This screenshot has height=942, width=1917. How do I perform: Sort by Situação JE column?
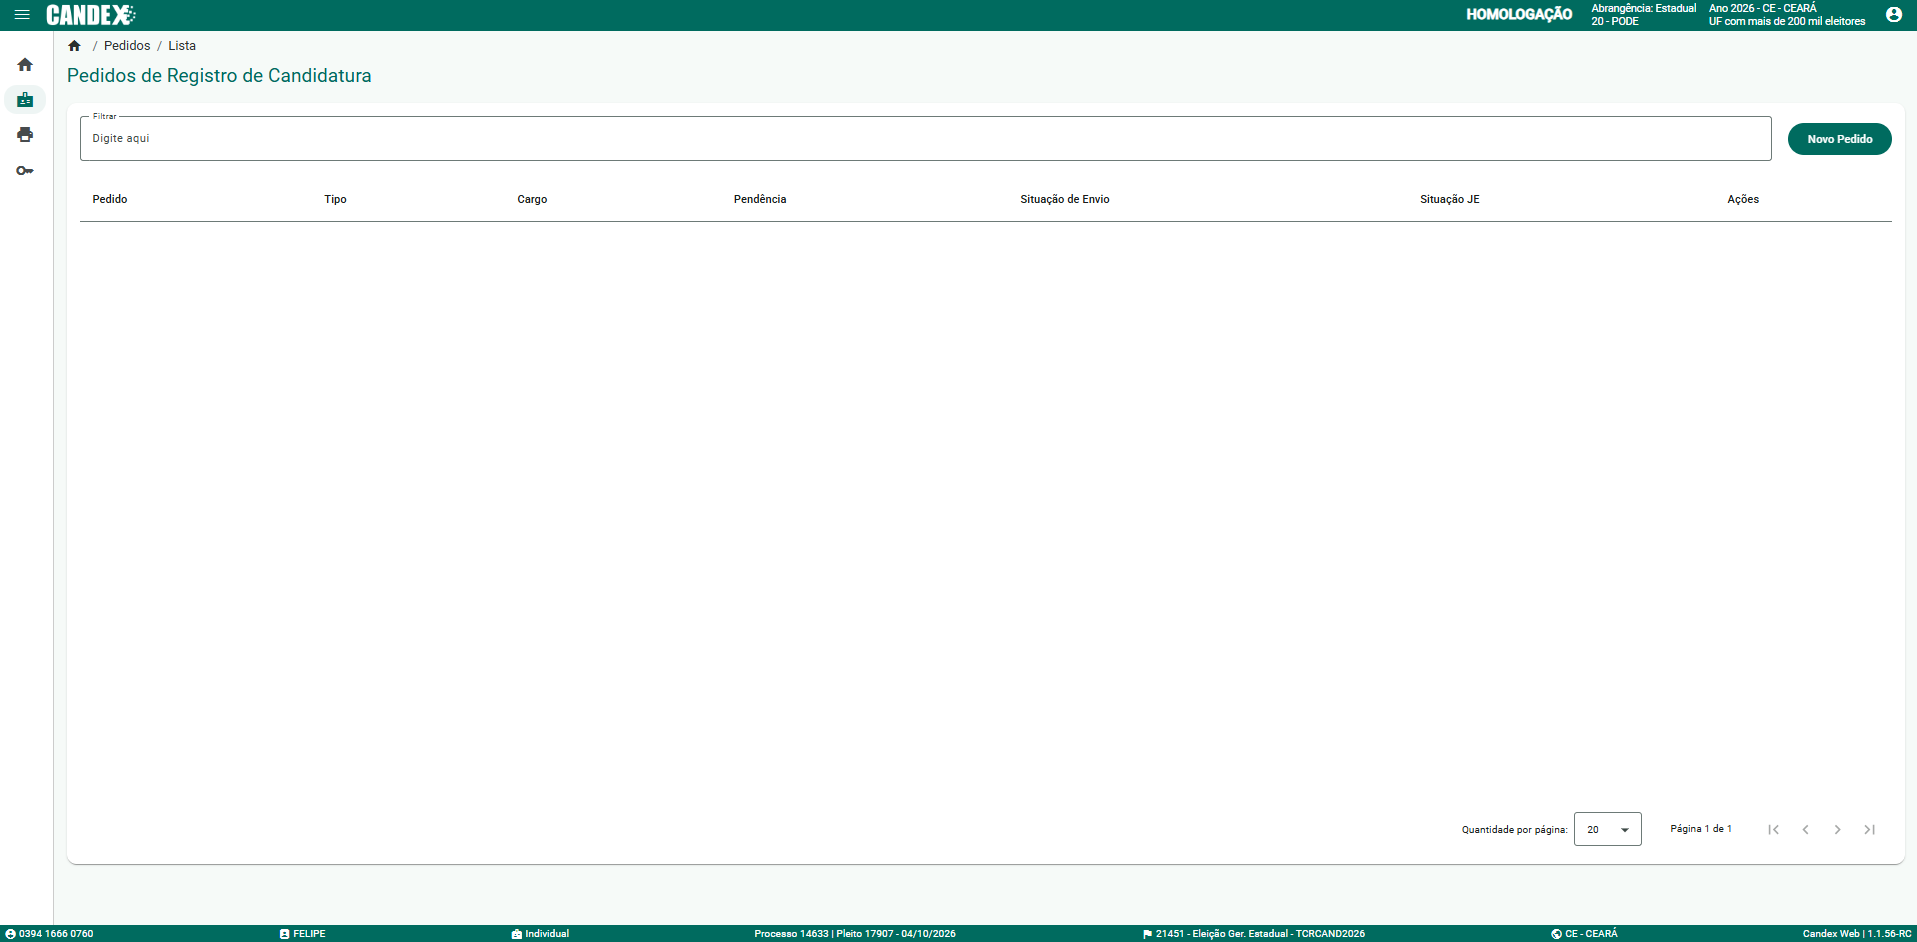click(x=1449, y=199)
